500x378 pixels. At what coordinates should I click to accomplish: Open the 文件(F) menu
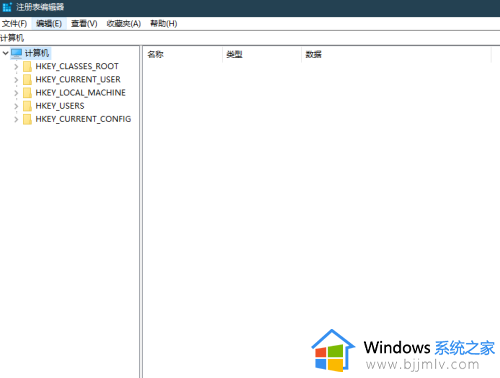(15, 24)
